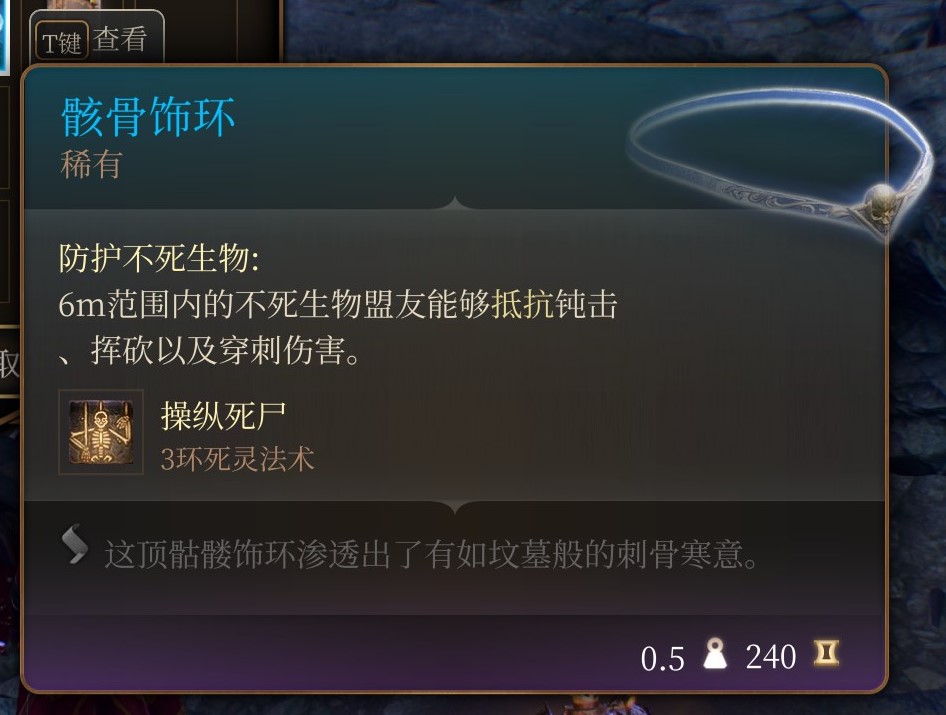Click the 稀有 rarity label
Image resolution: width=946 pixels, height=715 pixels.
(92, 164)
